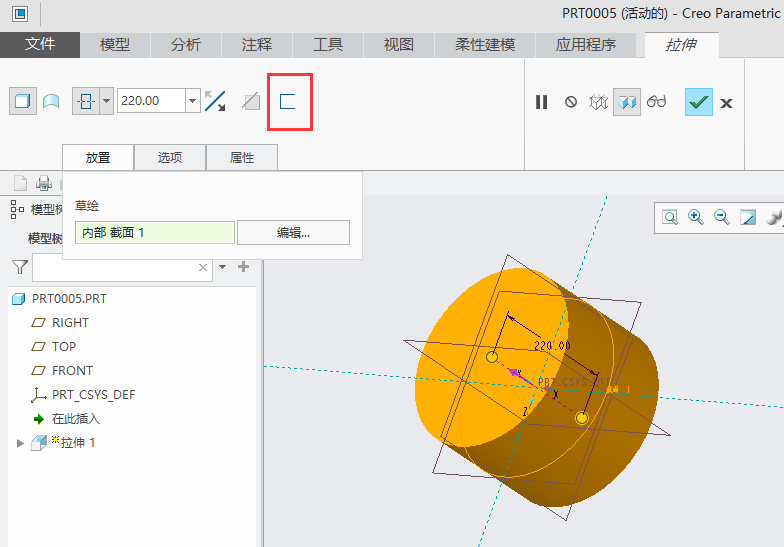Click the model tree search filter field
784x547 pixels.
(x=114, y=268)
